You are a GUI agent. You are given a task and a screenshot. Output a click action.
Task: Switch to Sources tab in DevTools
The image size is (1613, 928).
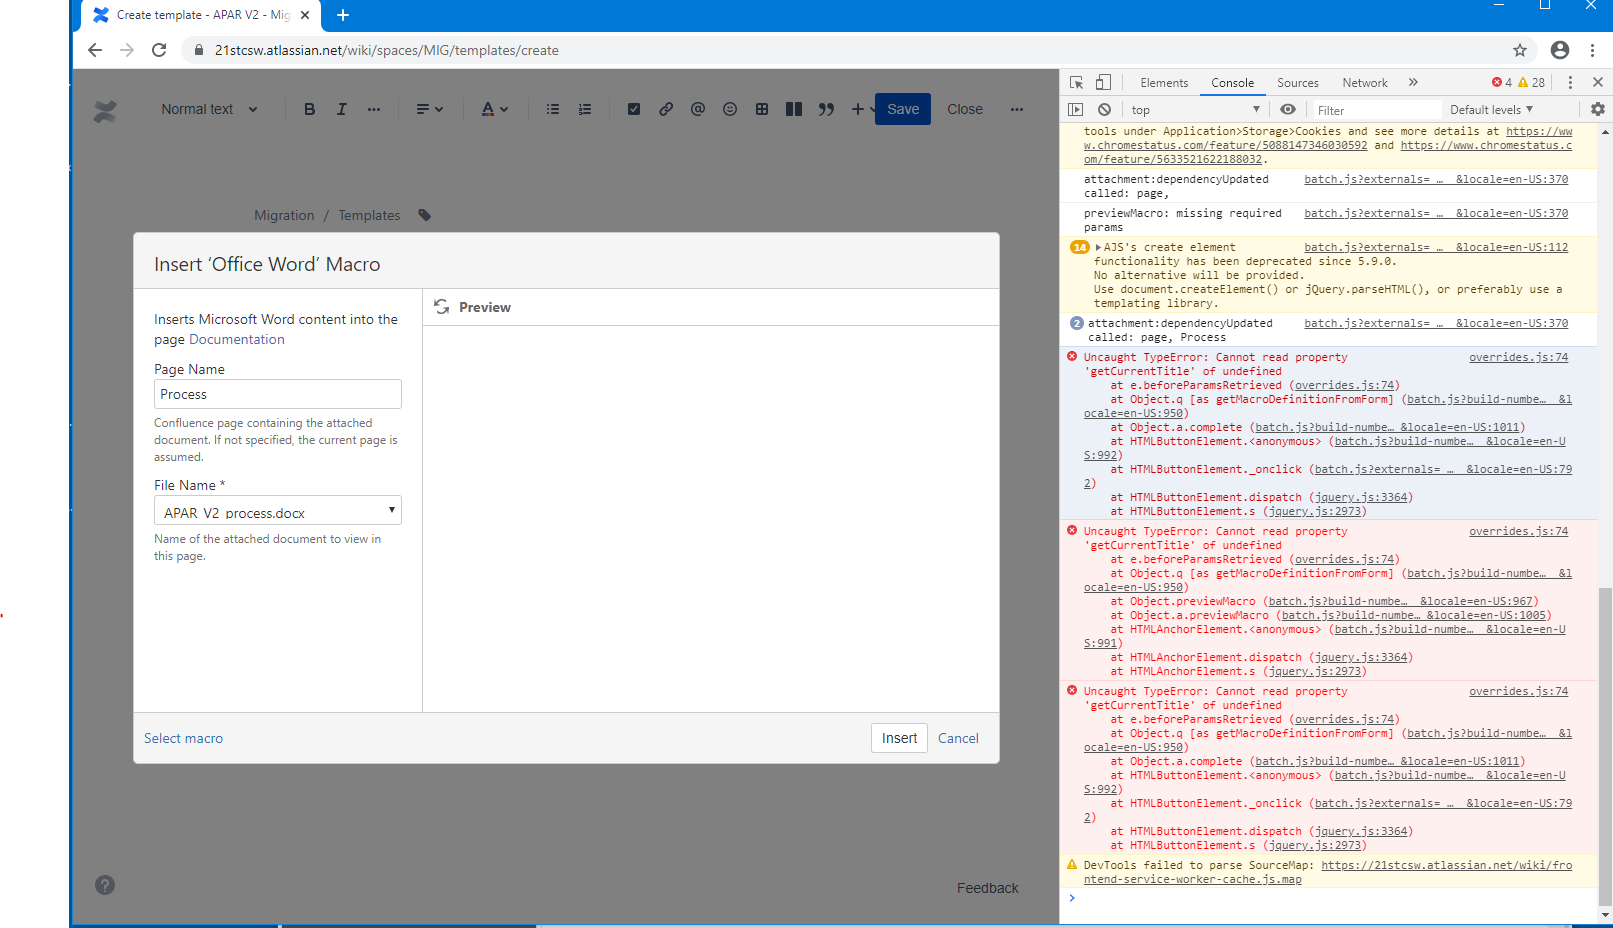[1297, 83]
